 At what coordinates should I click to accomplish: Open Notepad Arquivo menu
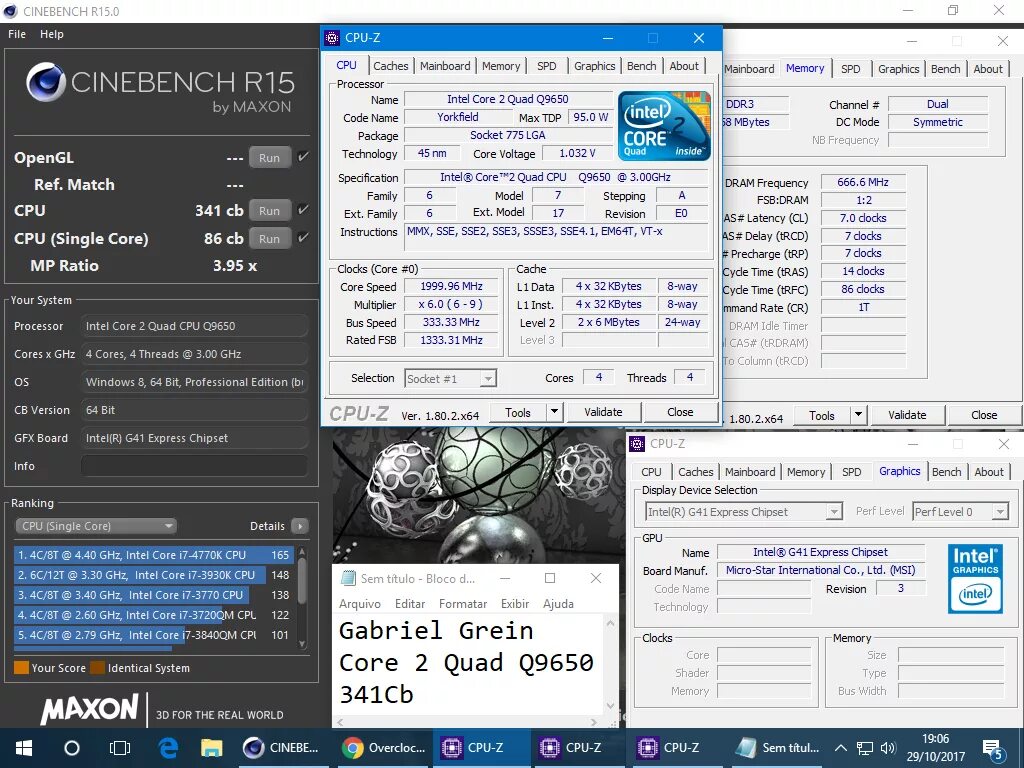pyautogui.click(x=359, y=604)
